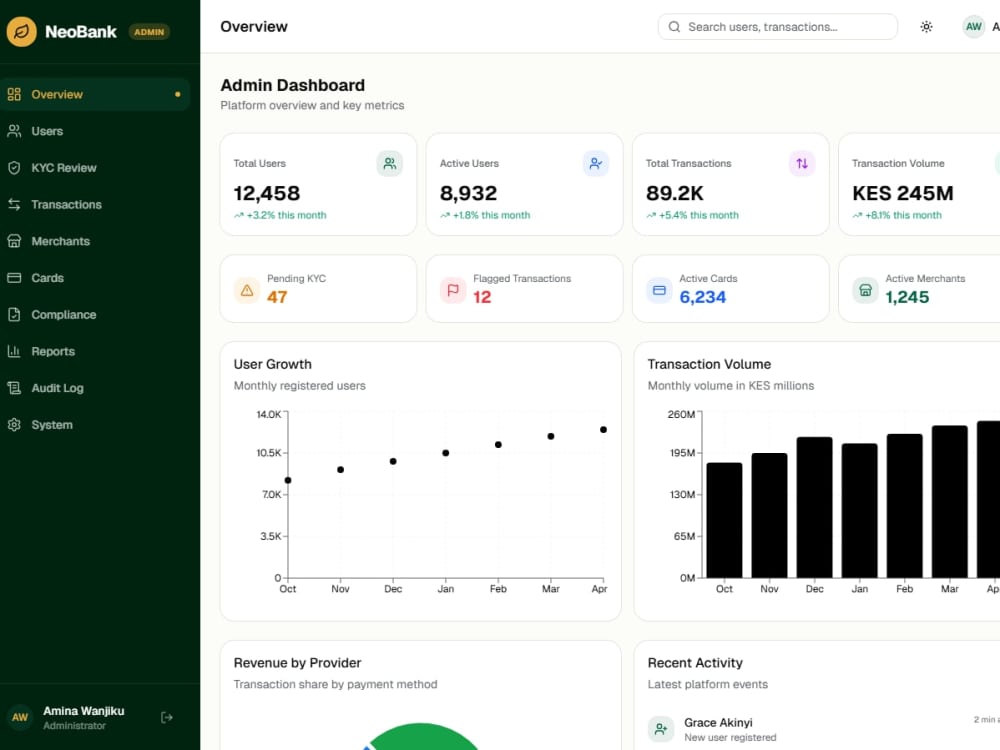
Task: Click the Admin Dashboard heading
Action: point(293,85)
